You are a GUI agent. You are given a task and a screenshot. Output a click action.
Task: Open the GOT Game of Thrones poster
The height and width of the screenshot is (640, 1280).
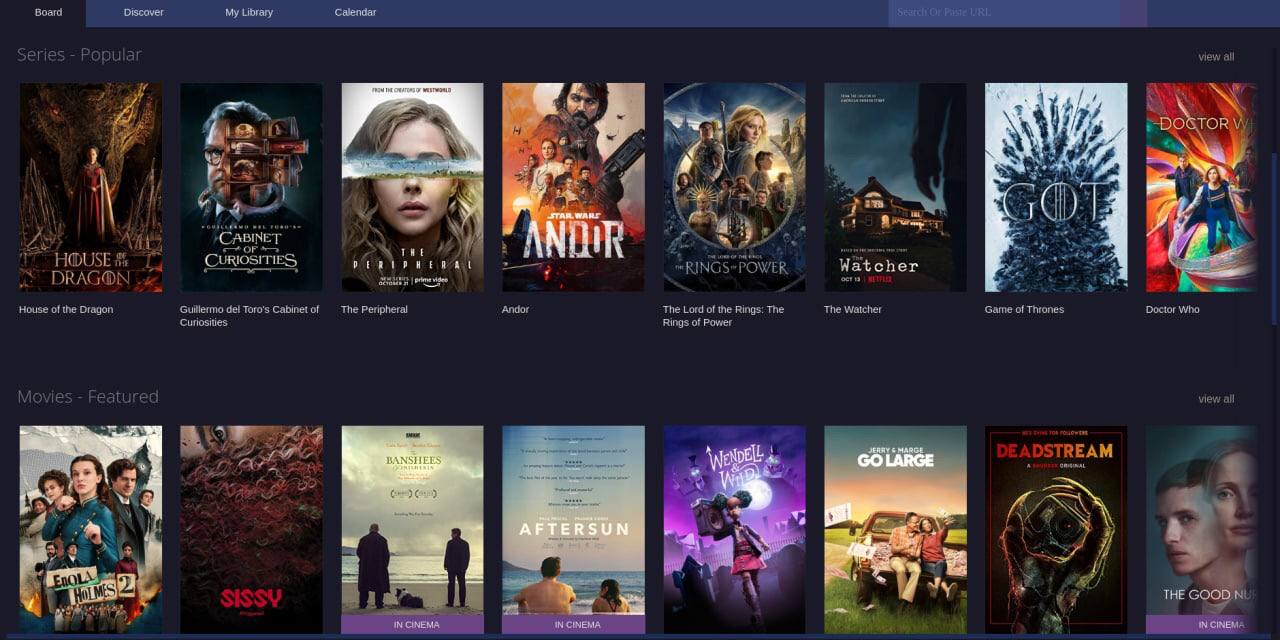click(1056, 187)
